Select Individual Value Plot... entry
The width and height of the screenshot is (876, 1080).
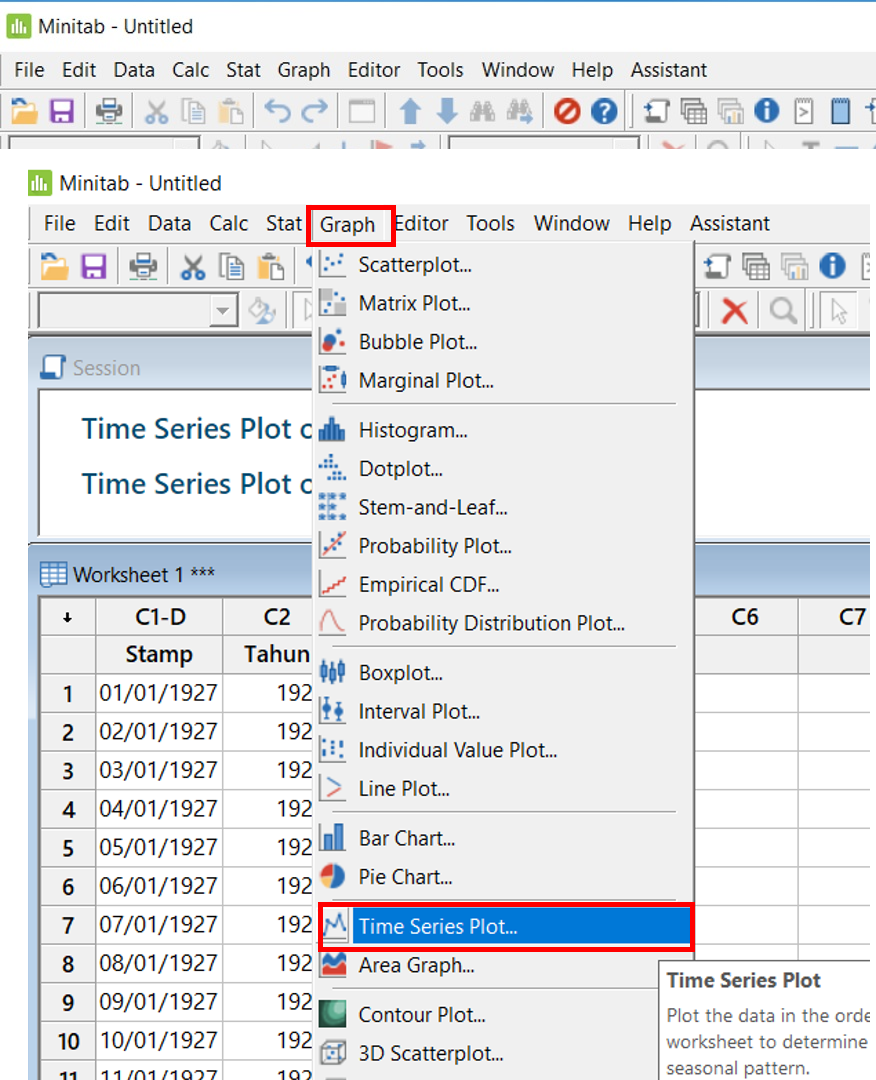pos(503,750)
